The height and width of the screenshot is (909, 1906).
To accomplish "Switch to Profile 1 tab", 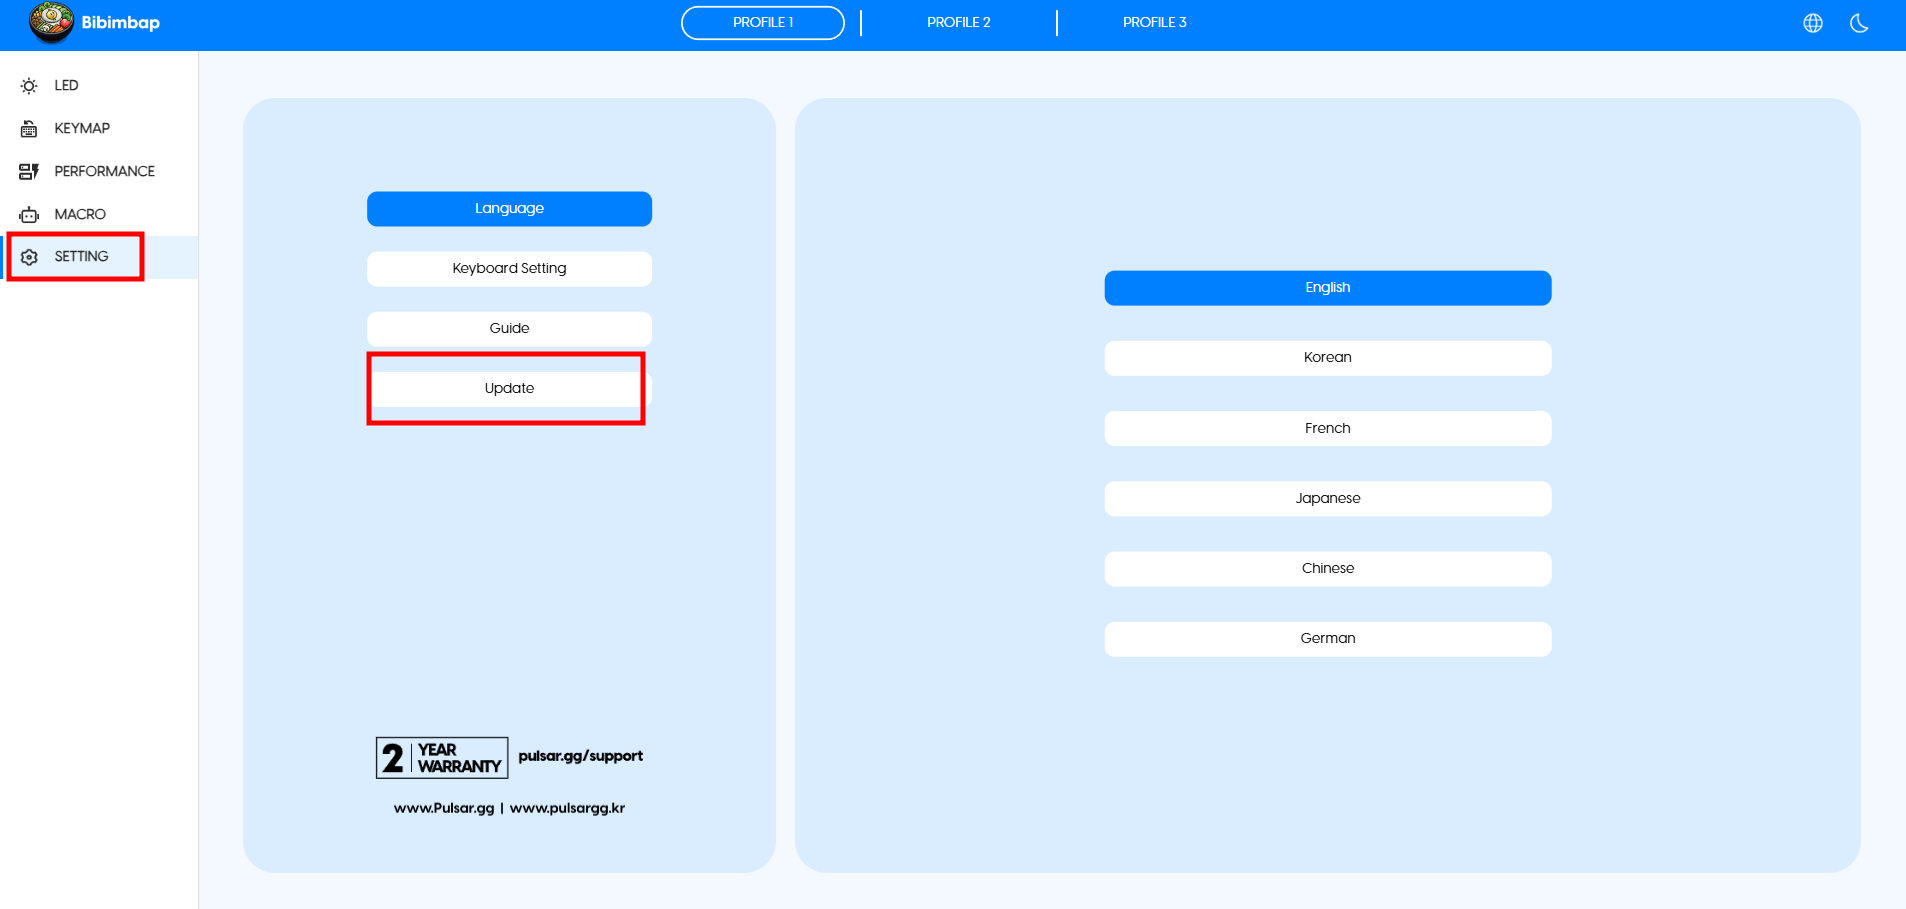I will coord(762,23).
